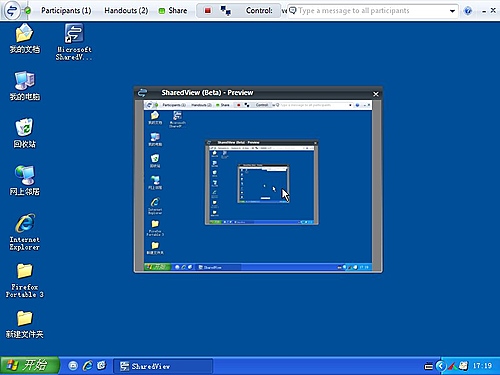Expand hidden system tray icons arrow
This screenshot has height=375, width=500.
point(441,366)
